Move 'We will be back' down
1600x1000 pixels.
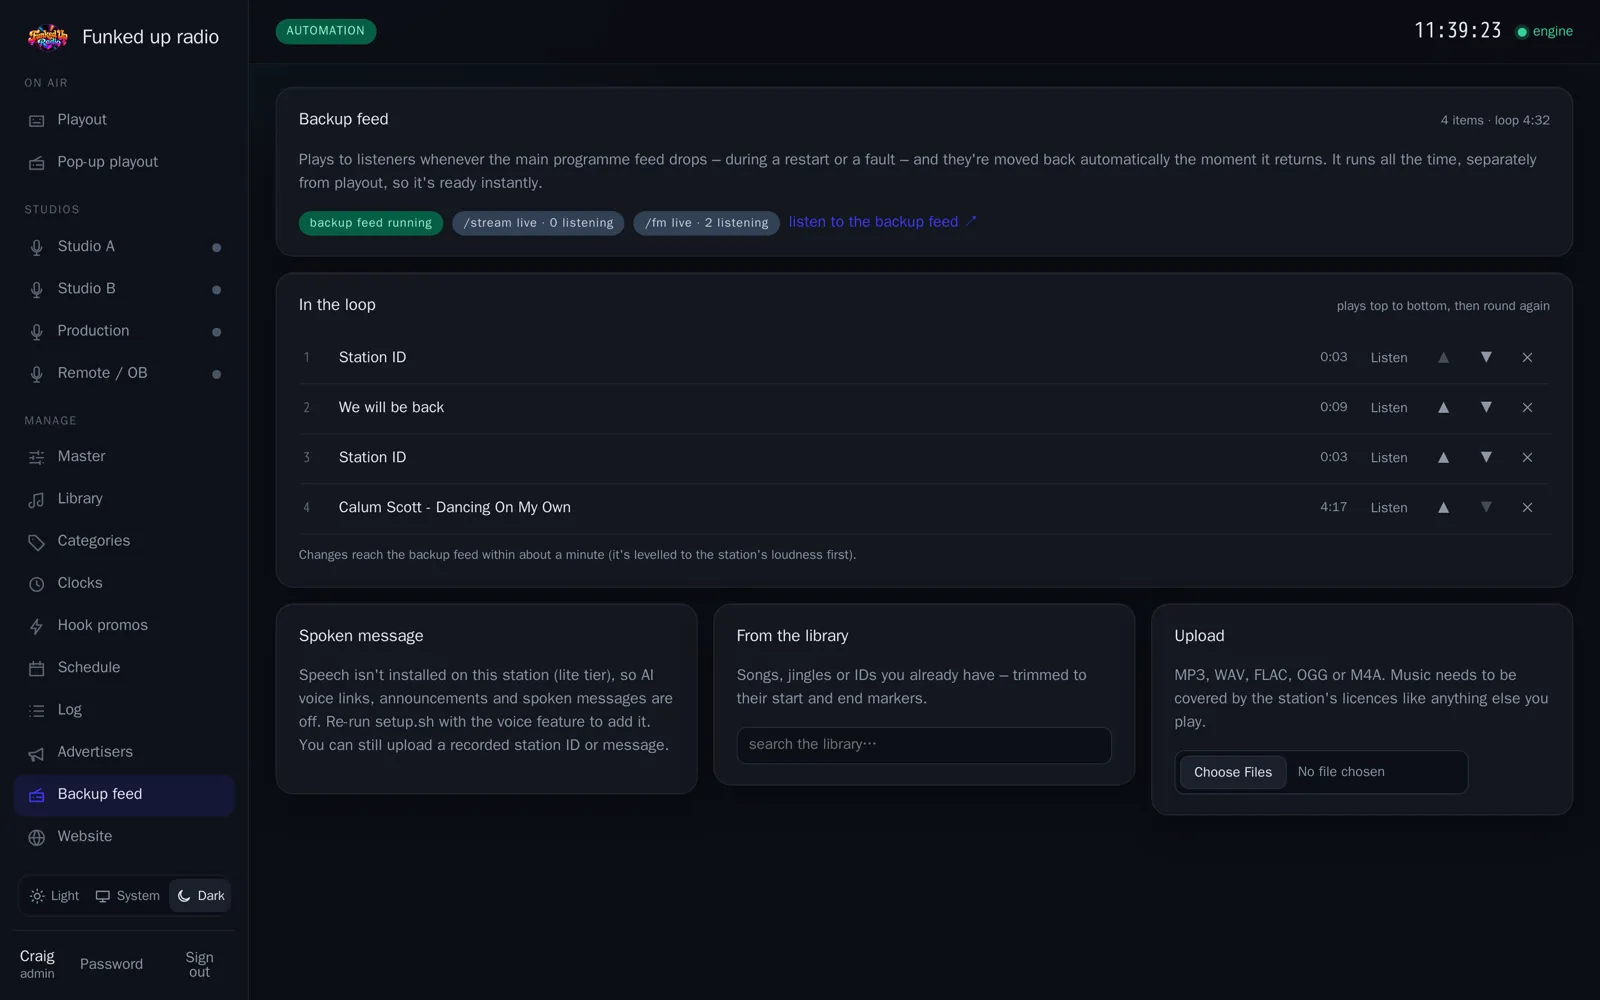tap(1486, 408)
